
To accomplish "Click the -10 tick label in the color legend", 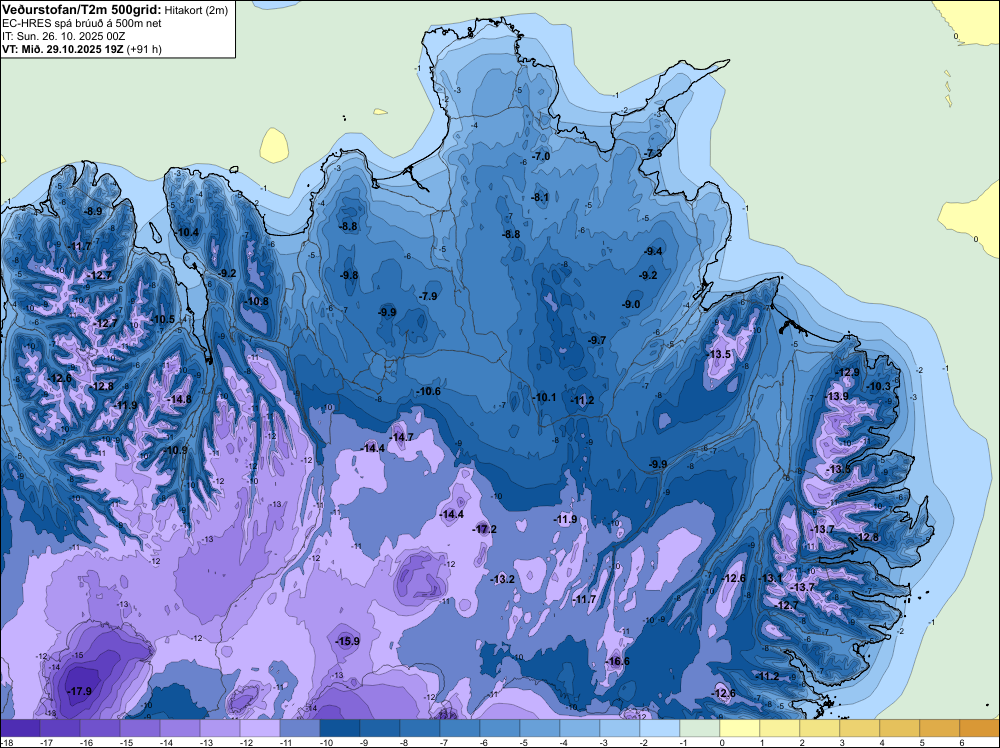I will [x=325, y=742].
